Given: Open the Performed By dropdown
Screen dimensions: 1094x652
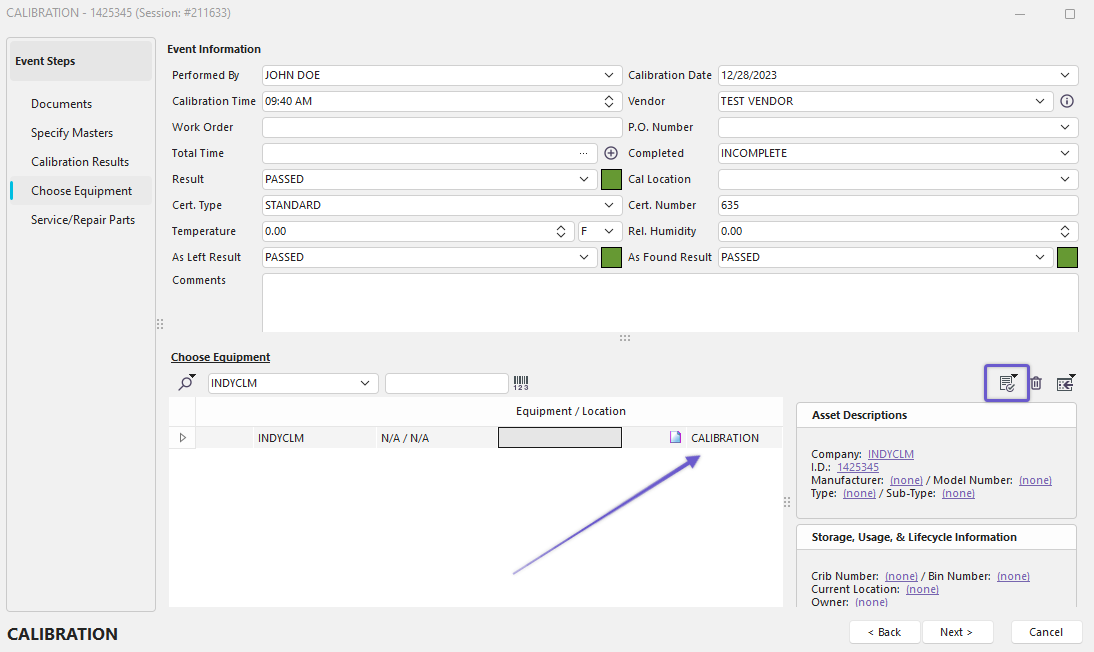Looking at the screenshot, I should coord(610,75).
